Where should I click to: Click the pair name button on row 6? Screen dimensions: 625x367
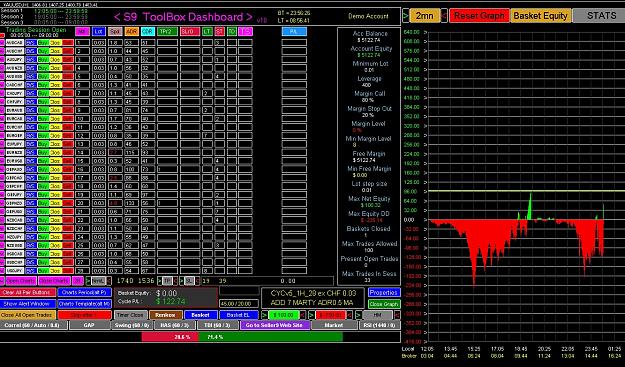point(15,85)
